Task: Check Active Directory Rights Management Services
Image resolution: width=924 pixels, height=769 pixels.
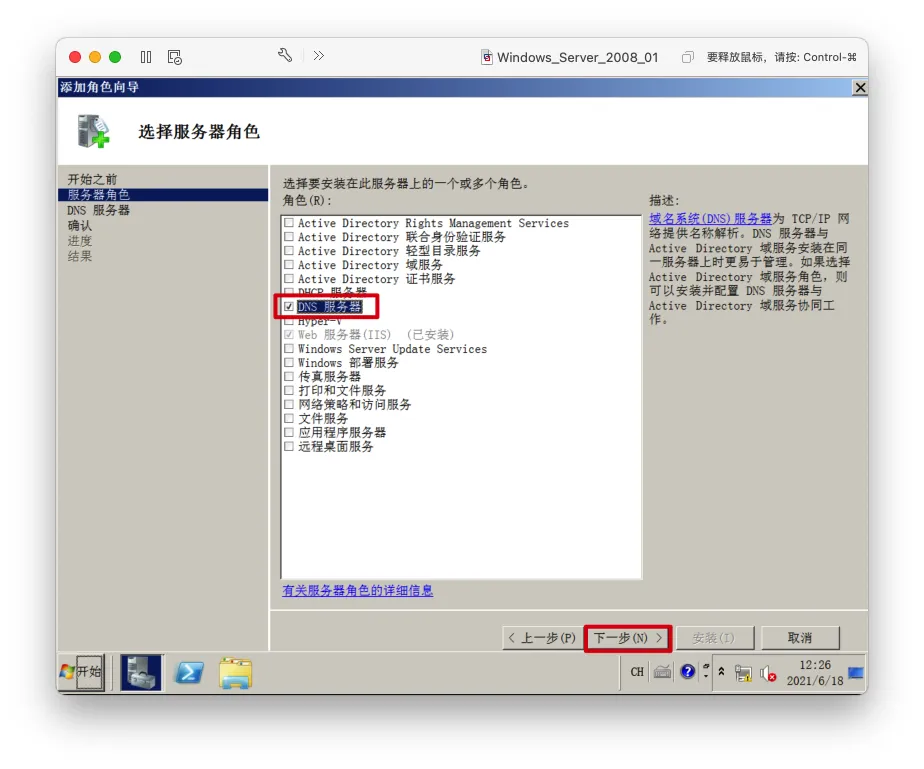Action: click(289, 223)
